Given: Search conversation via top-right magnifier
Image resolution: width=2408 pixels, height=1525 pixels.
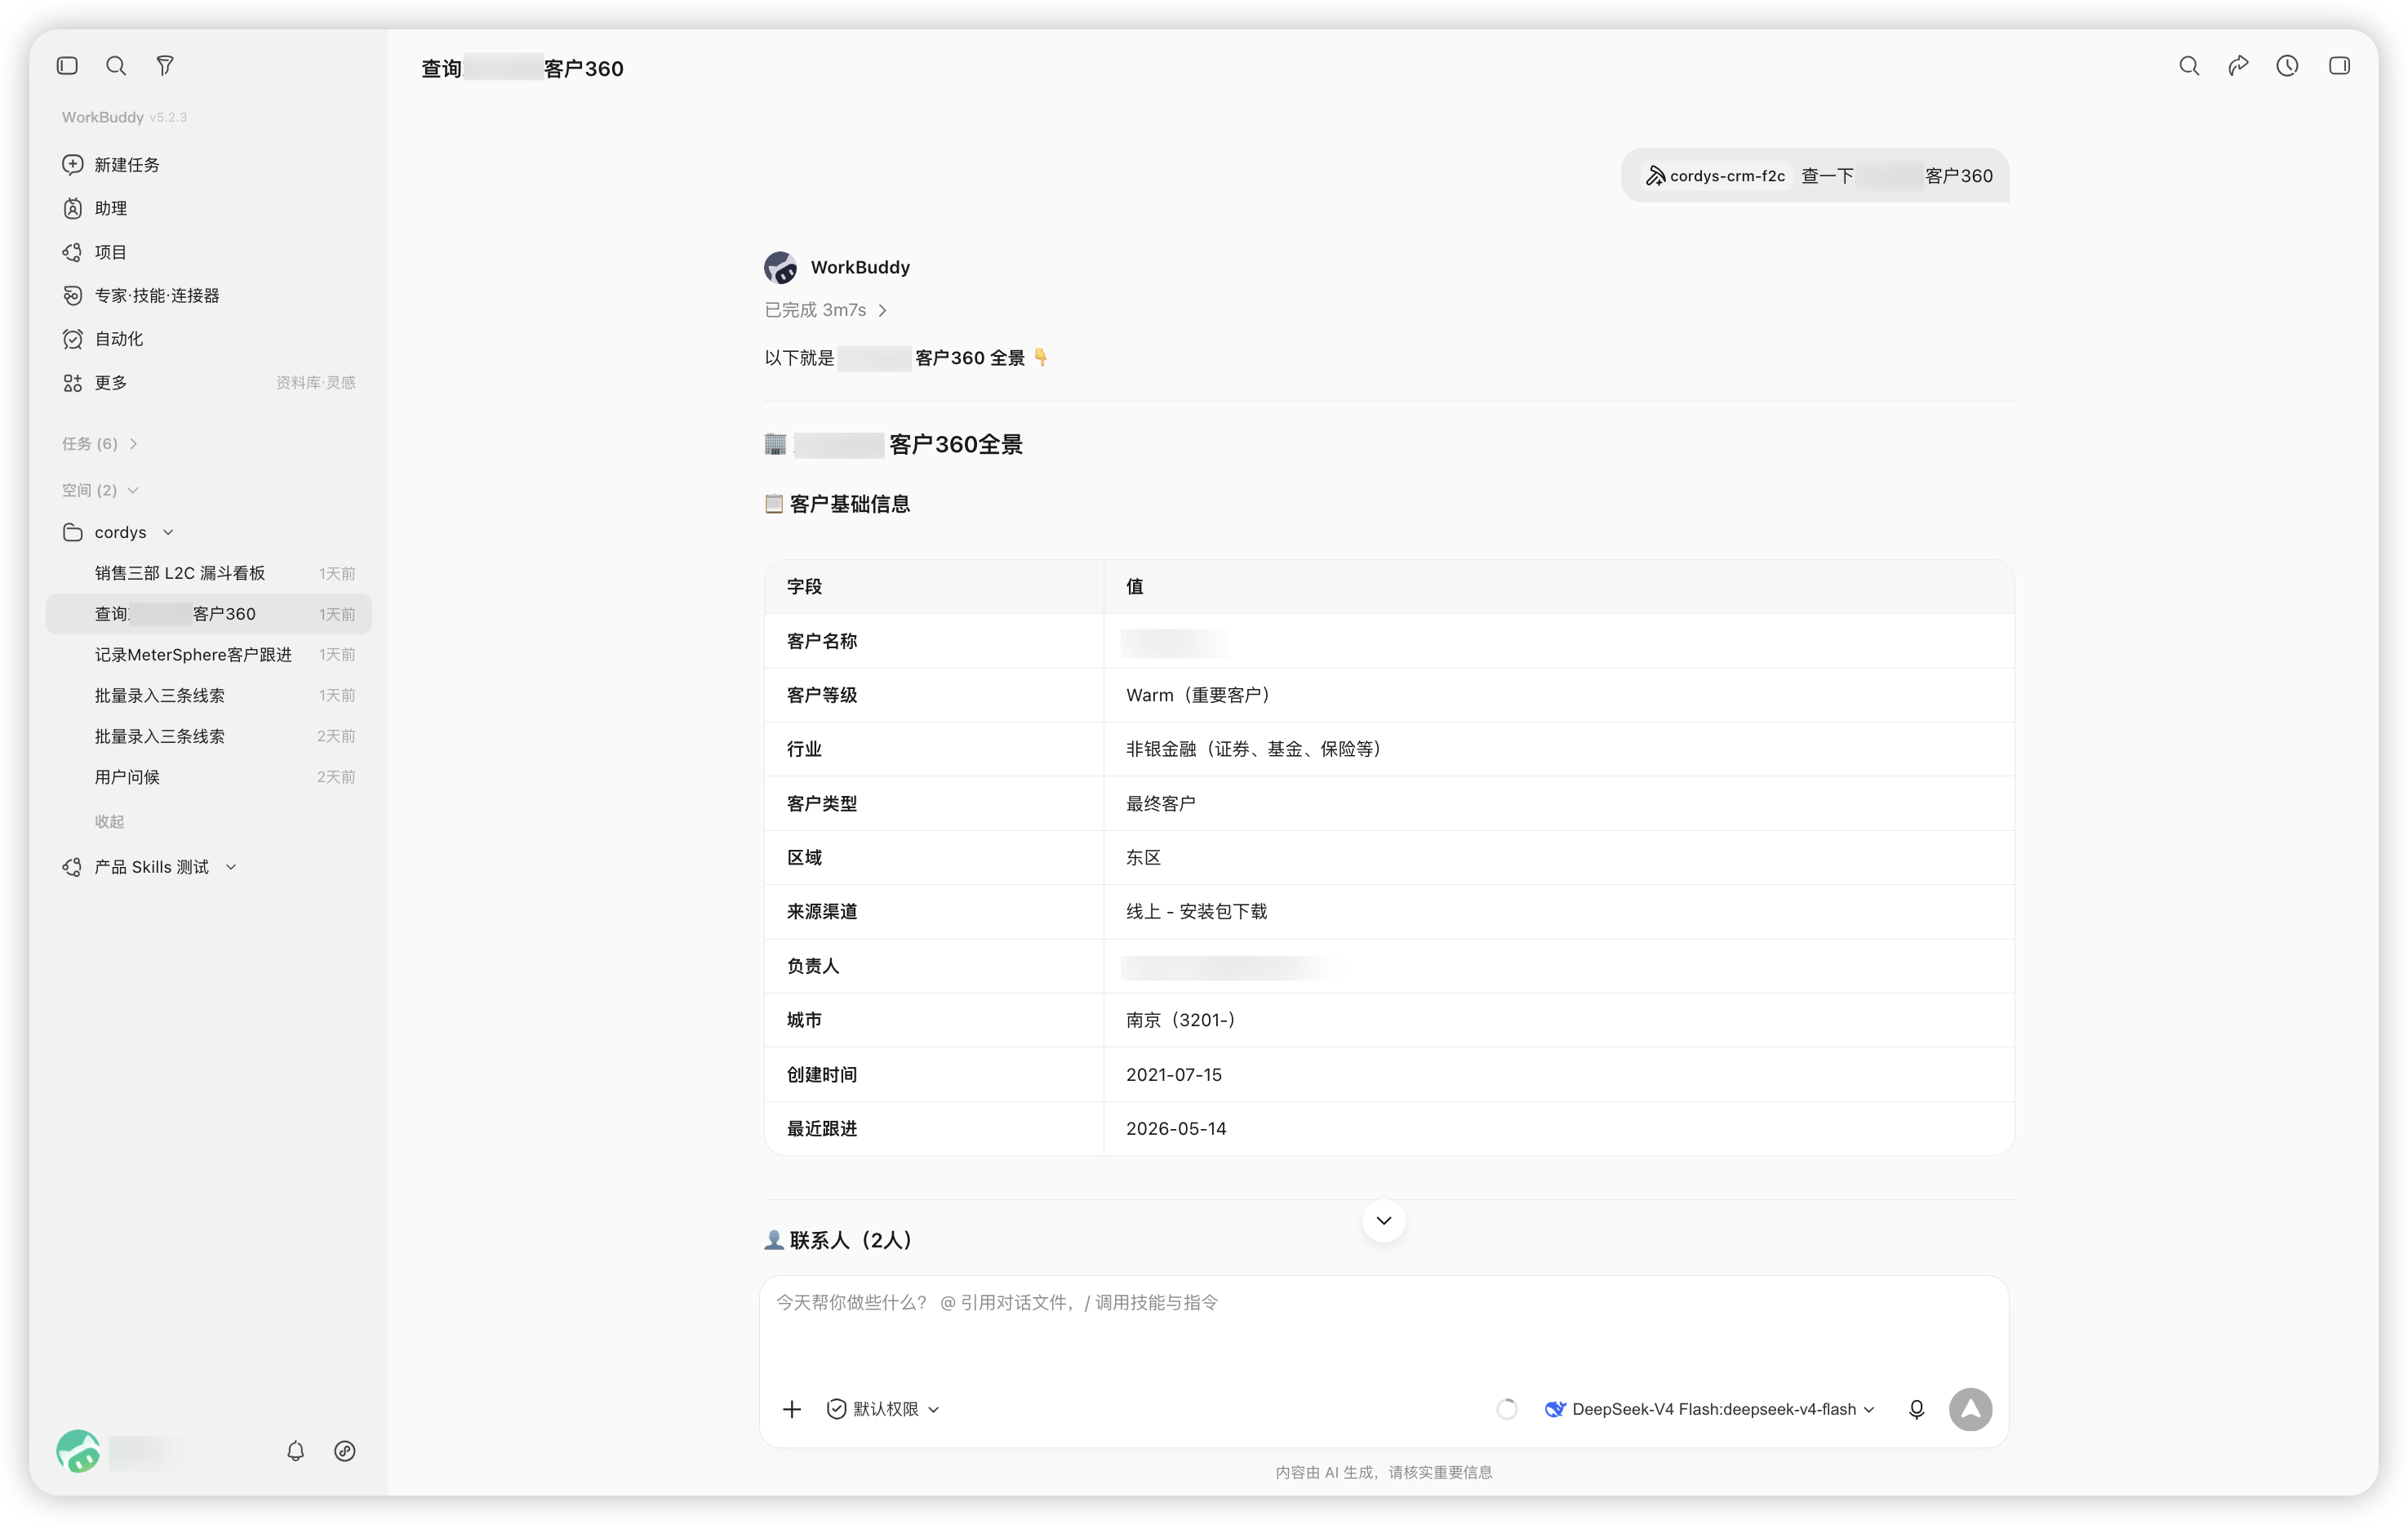Looking at the screenshot, I should (2189, 66).
